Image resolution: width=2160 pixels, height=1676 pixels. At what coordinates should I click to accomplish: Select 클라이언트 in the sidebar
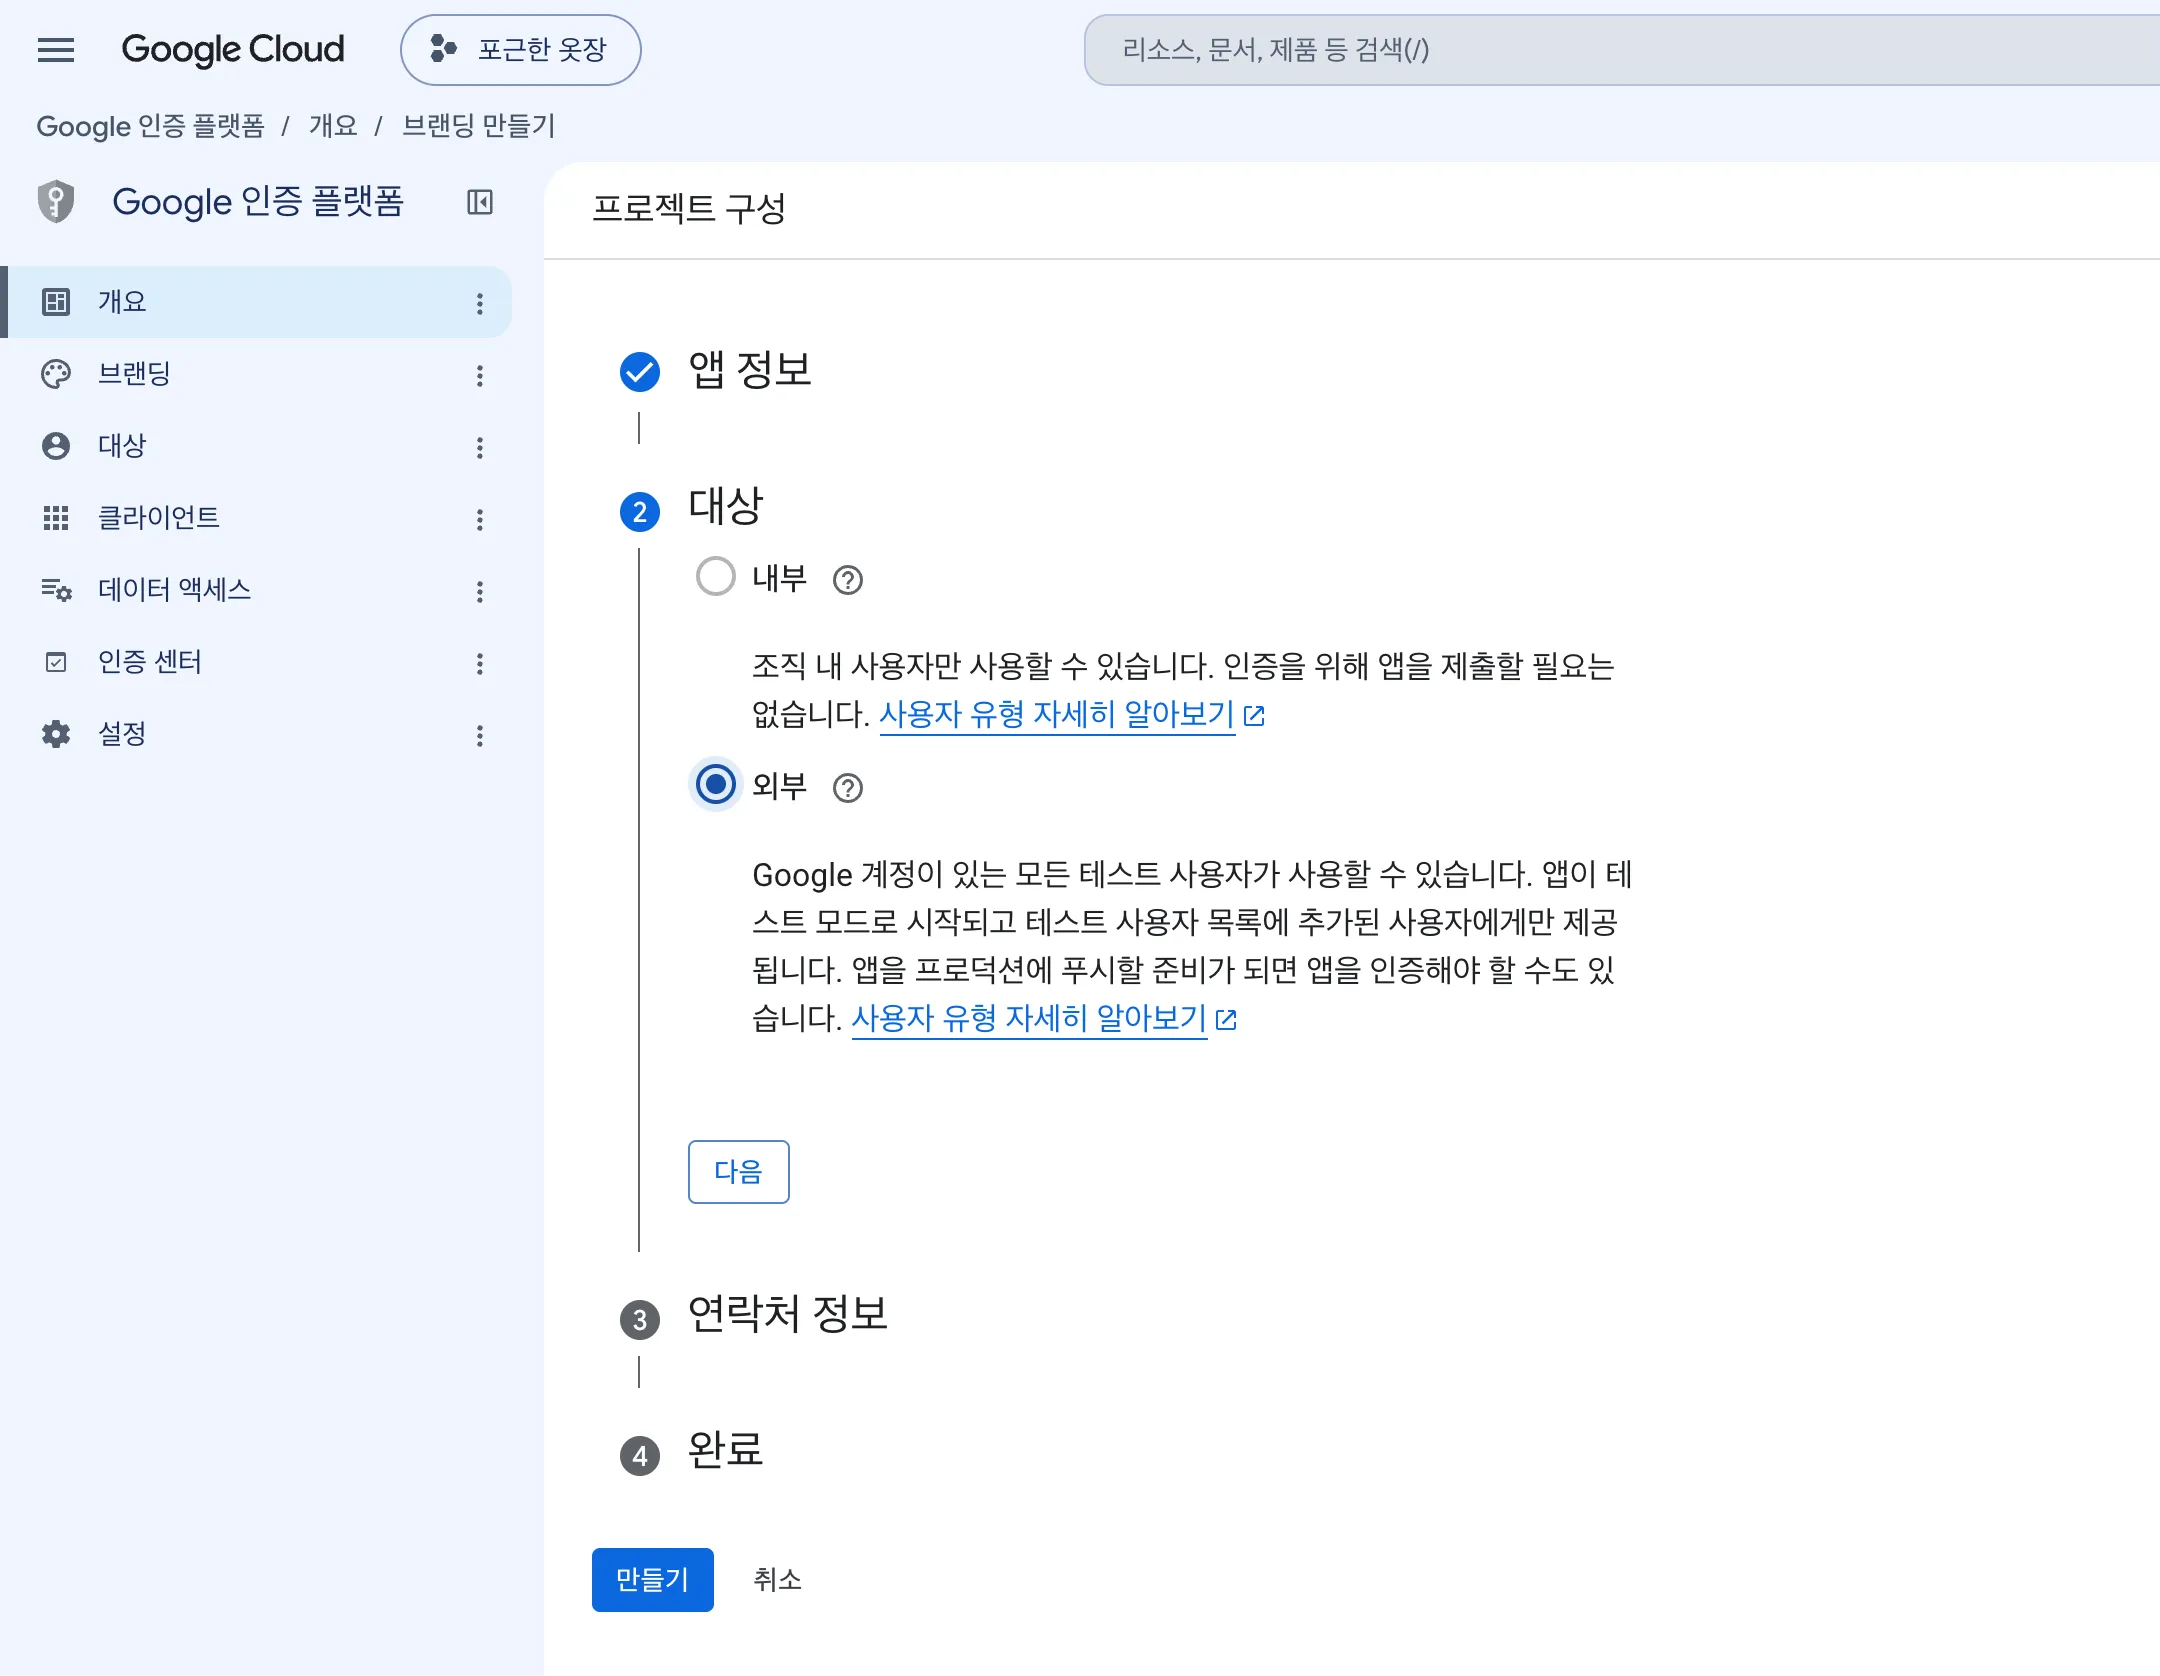tap(258, 518)
